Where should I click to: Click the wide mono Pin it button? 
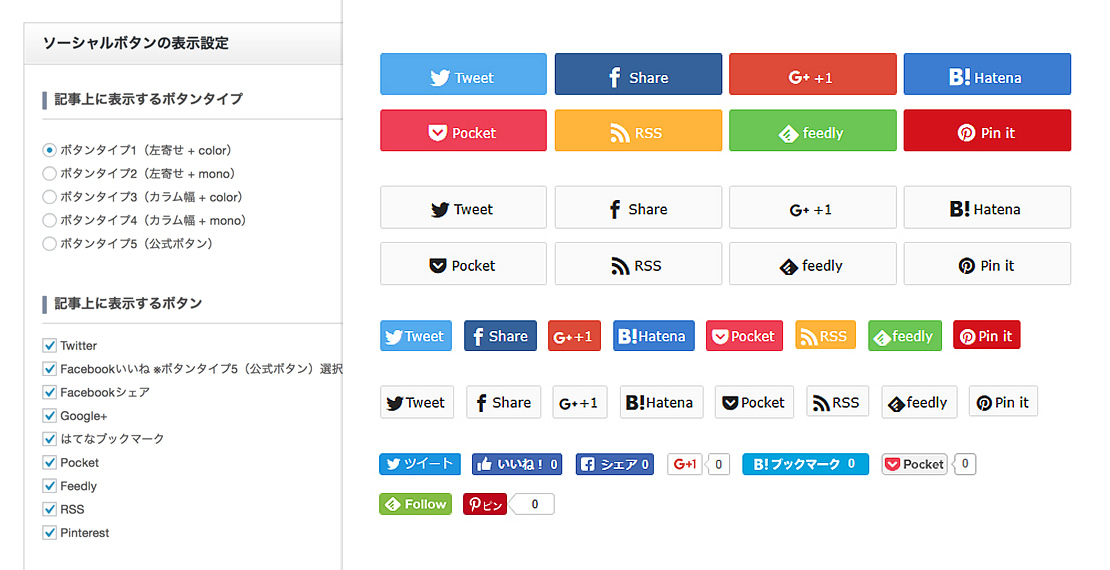(988, 263)
